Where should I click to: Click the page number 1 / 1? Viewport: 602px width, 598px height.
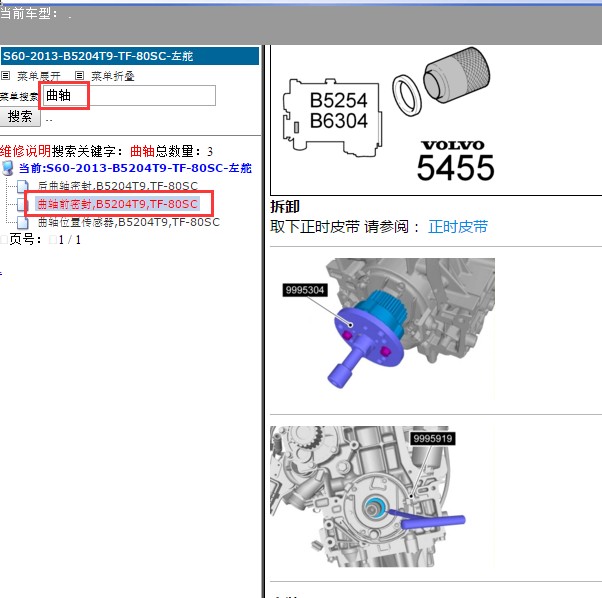70,240
